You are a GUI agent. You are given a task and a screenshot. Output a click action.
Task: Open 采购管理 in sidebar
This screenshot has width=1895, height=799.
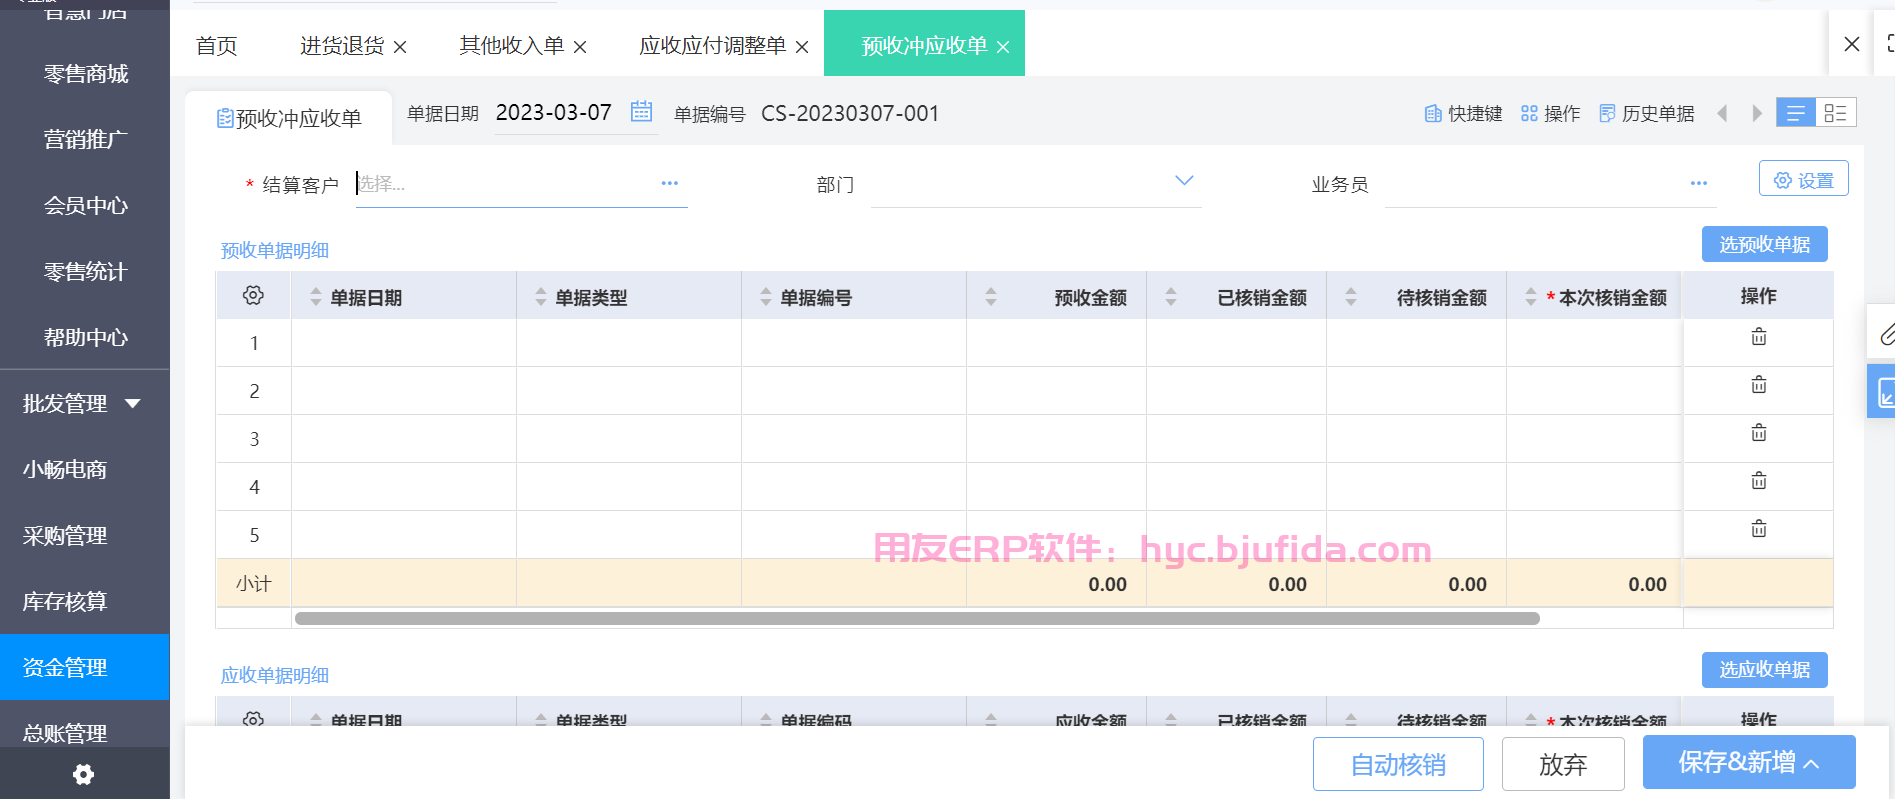(x=65, y=535)
